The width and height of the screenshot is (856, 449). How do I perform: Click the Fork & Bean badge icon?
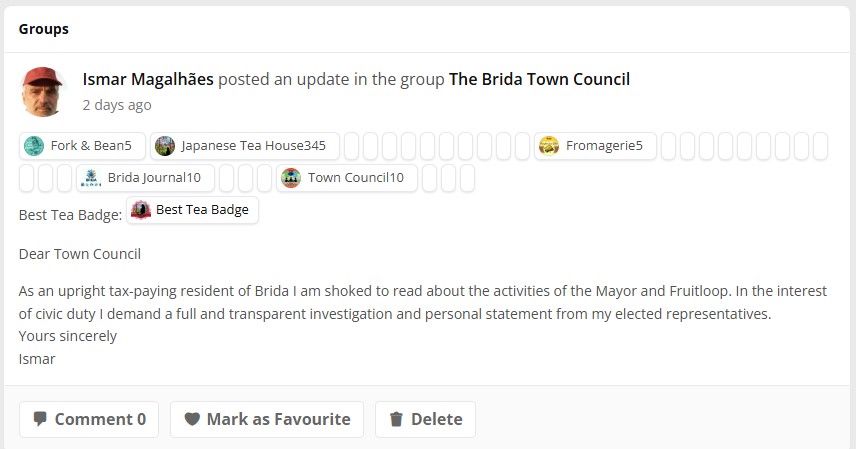[34, 146]
